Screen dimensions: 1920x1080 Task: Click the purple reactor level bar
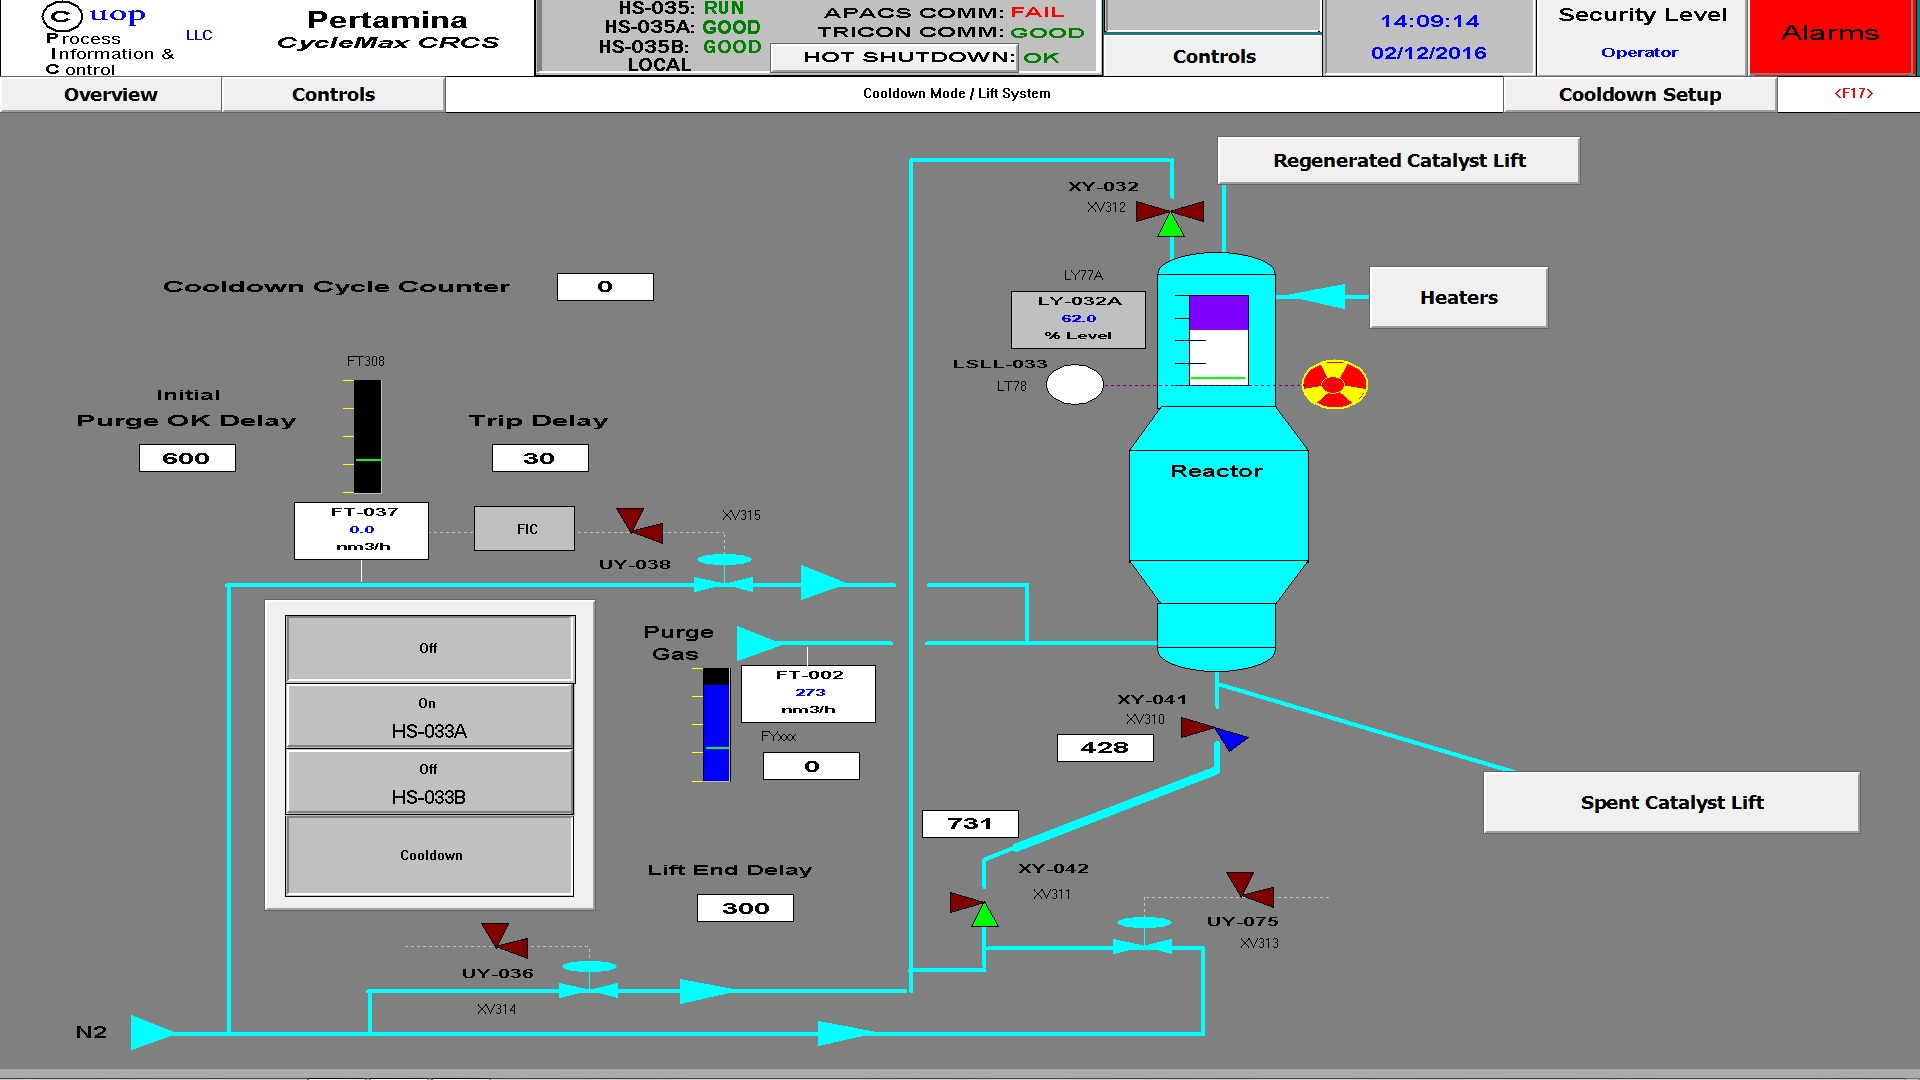1218,312
